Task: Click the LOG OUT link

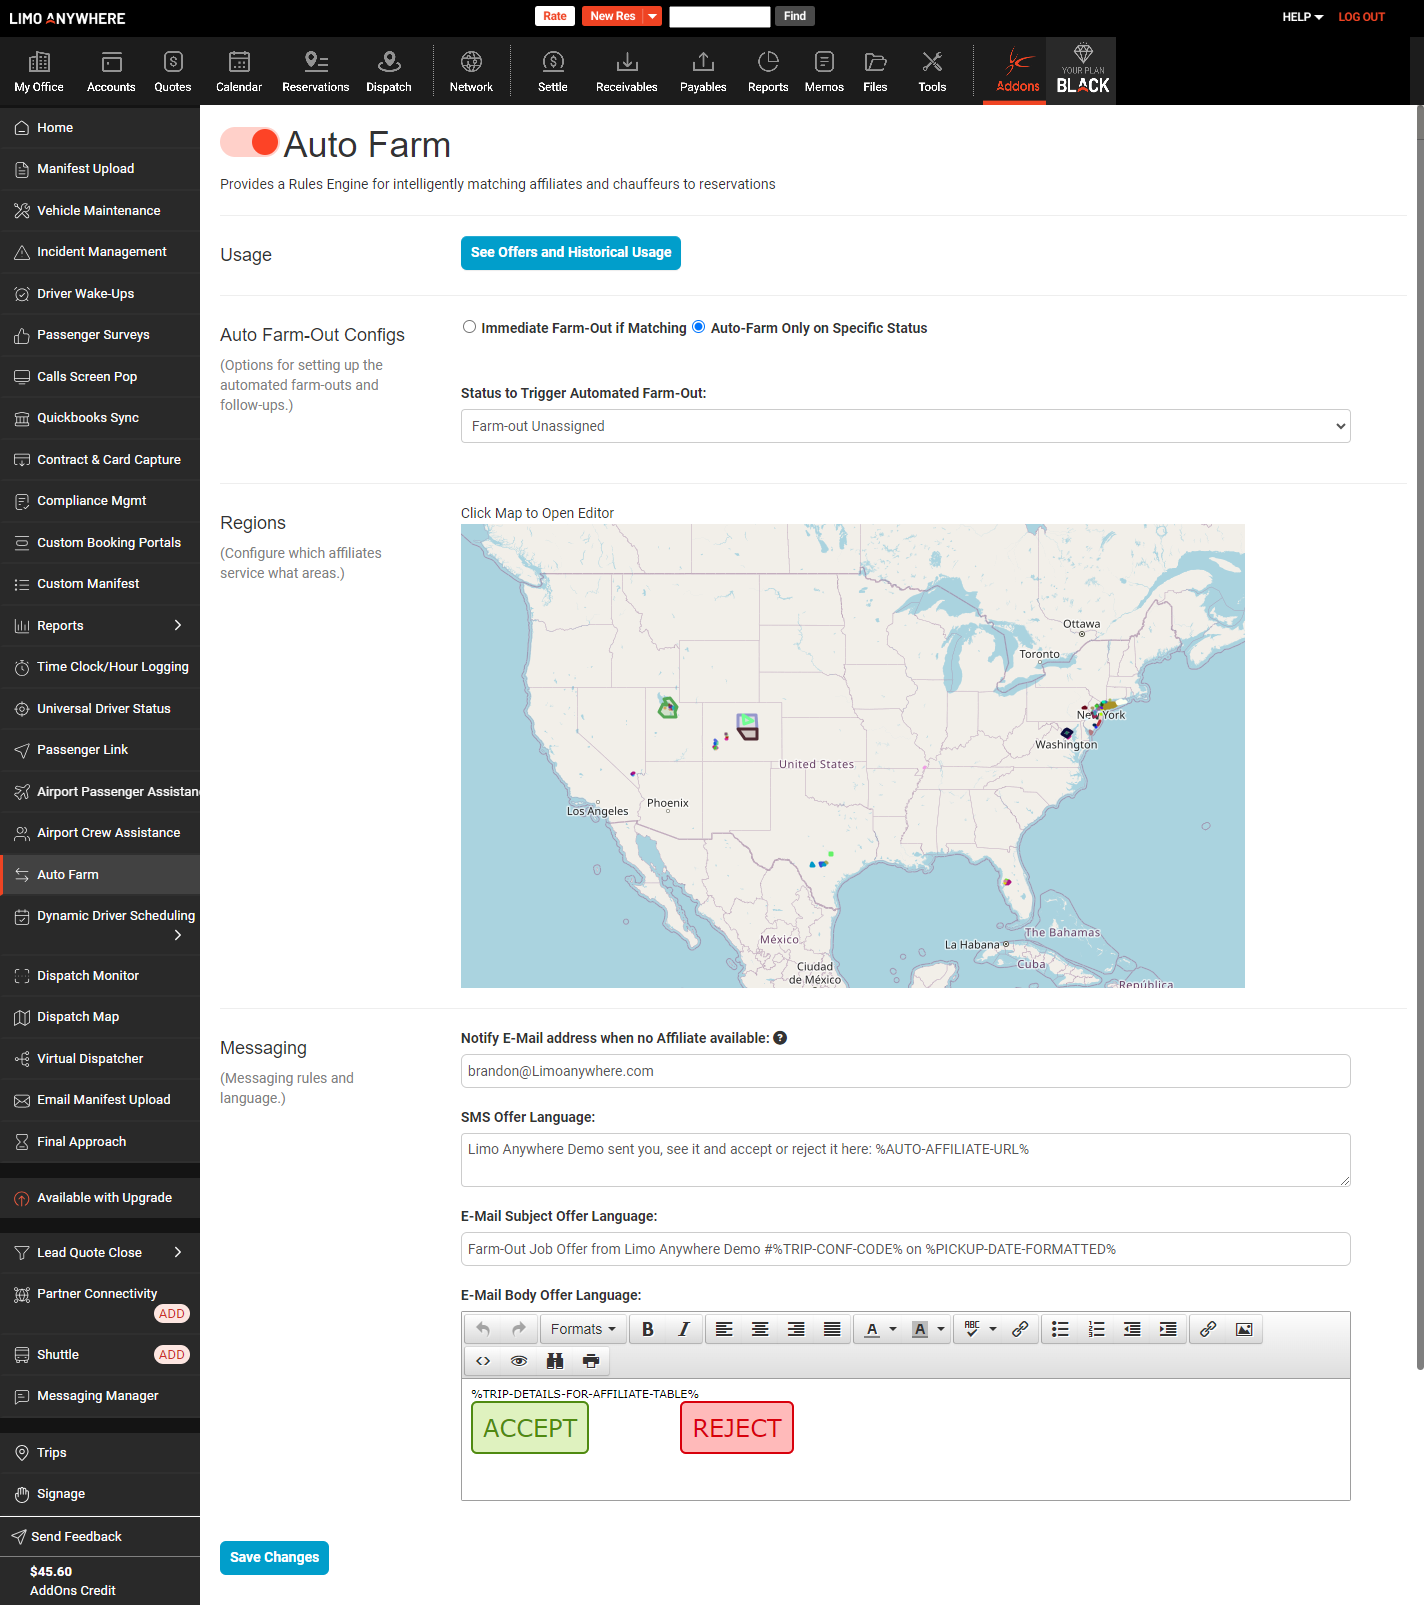Action: (x=1362, y=17)
